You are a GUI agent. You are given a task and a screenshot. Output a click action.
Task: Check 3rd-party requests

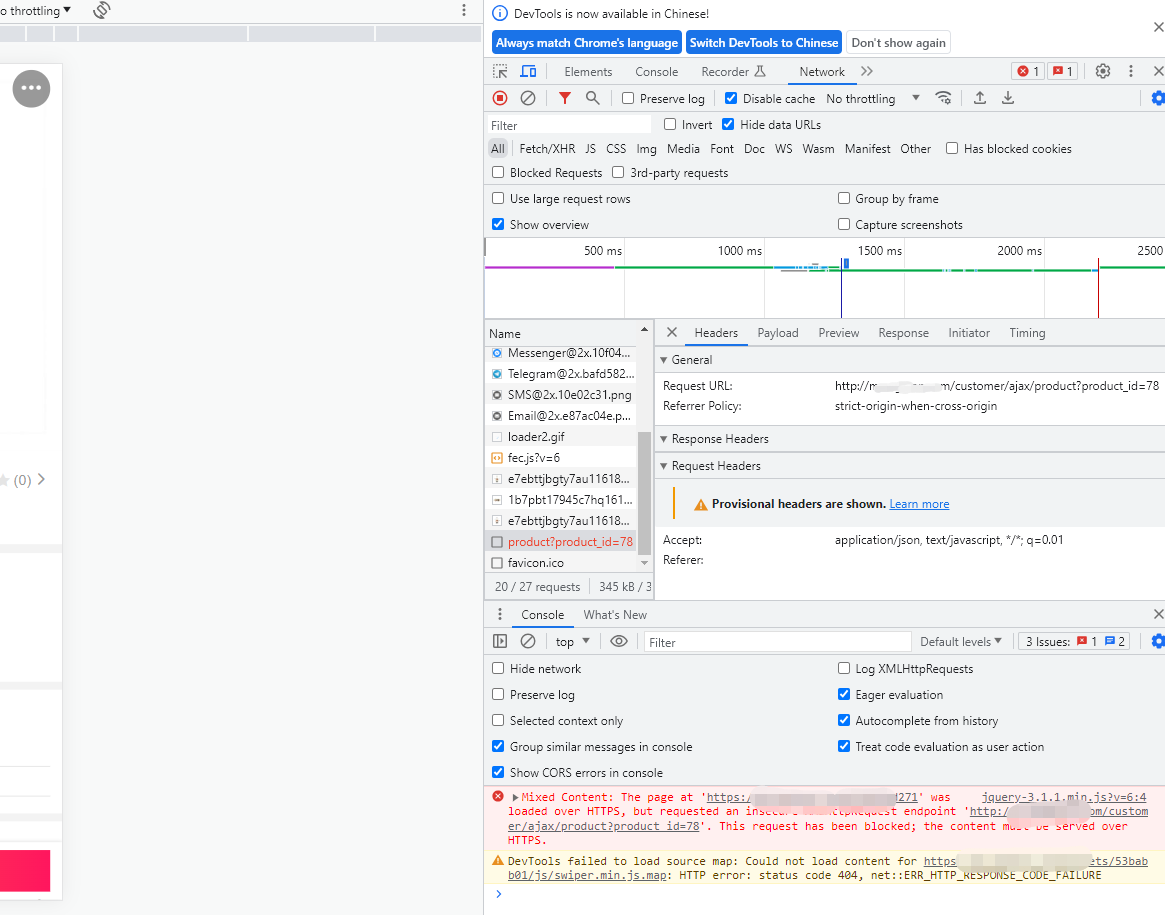click(618, 172)
